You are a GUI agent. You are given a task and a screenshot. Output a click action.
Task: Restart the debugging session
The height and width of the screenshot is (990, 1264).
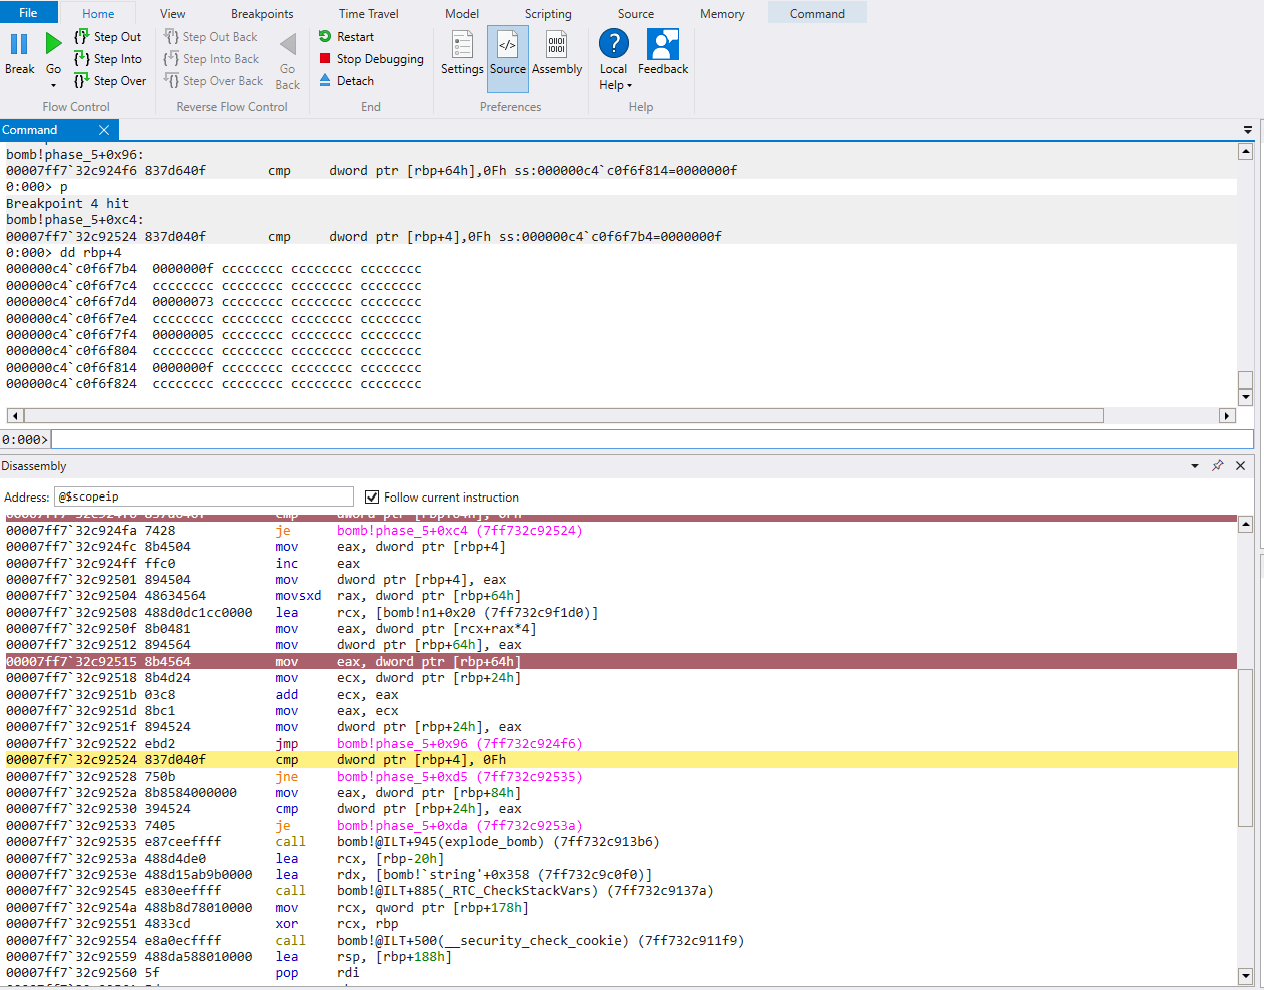pos(346,37)
